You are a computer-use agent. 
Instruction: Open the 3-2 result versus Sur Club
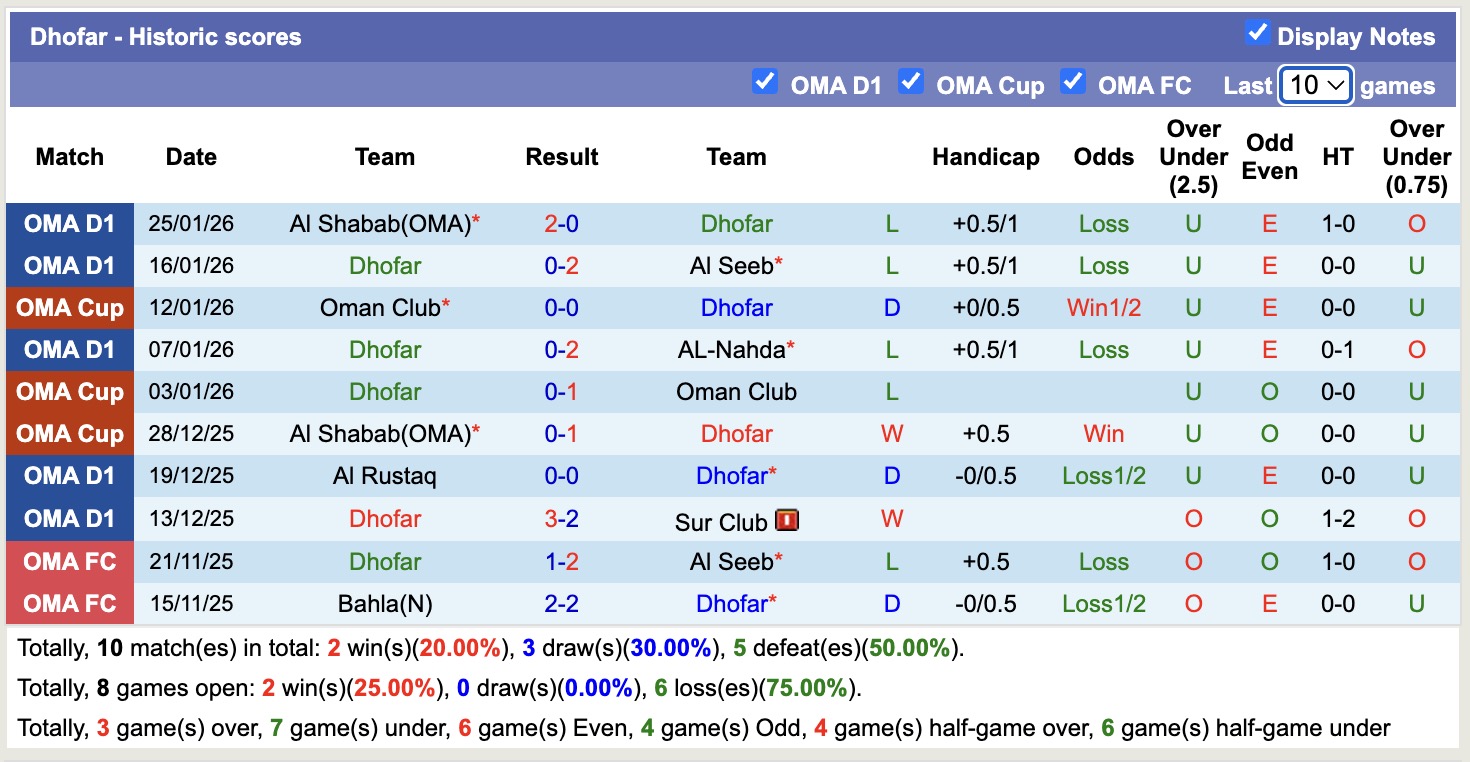[x=561, y=519]
